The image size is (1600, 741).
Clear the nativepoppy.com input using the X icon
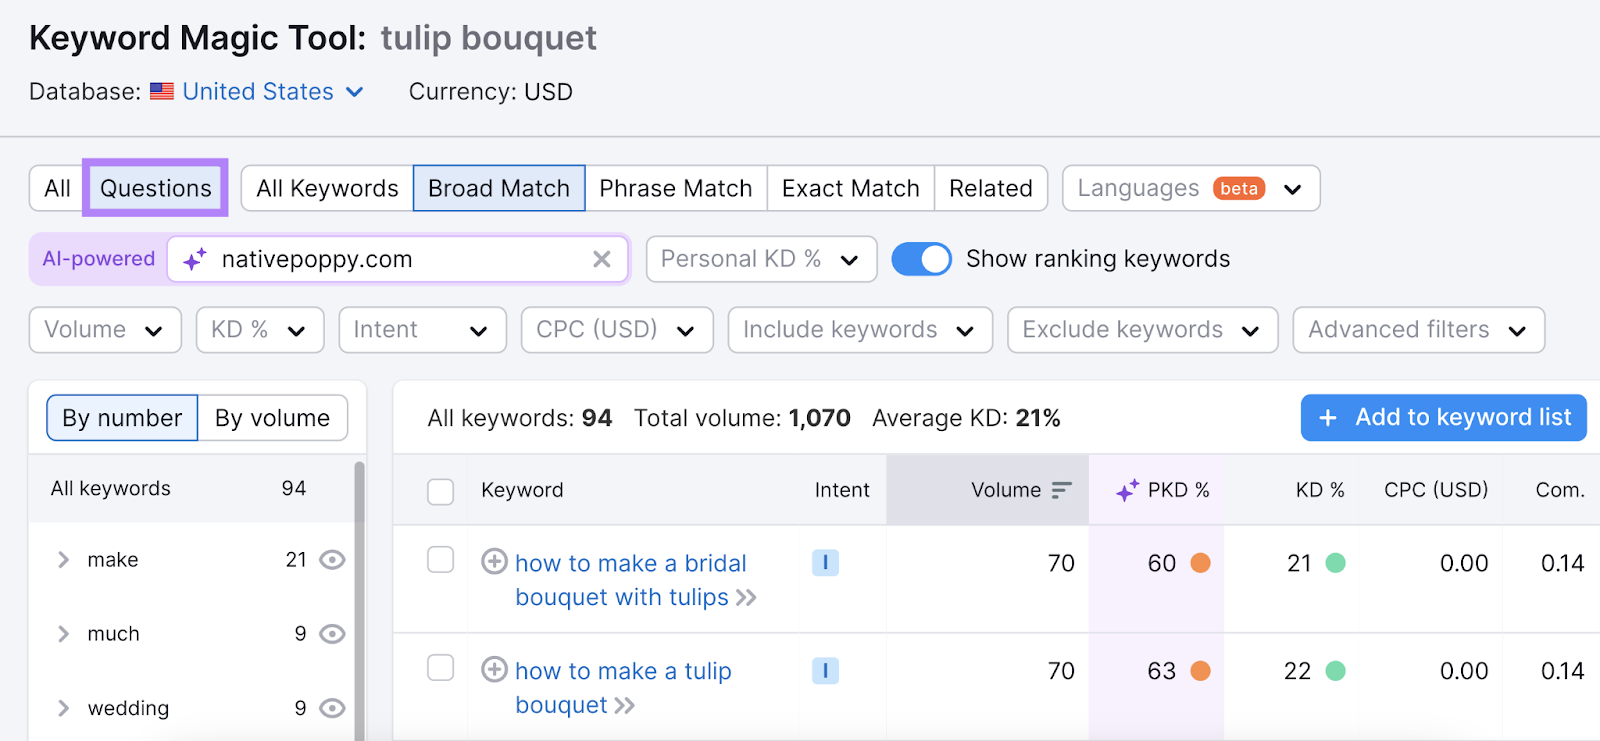click(x=602, y=259)
